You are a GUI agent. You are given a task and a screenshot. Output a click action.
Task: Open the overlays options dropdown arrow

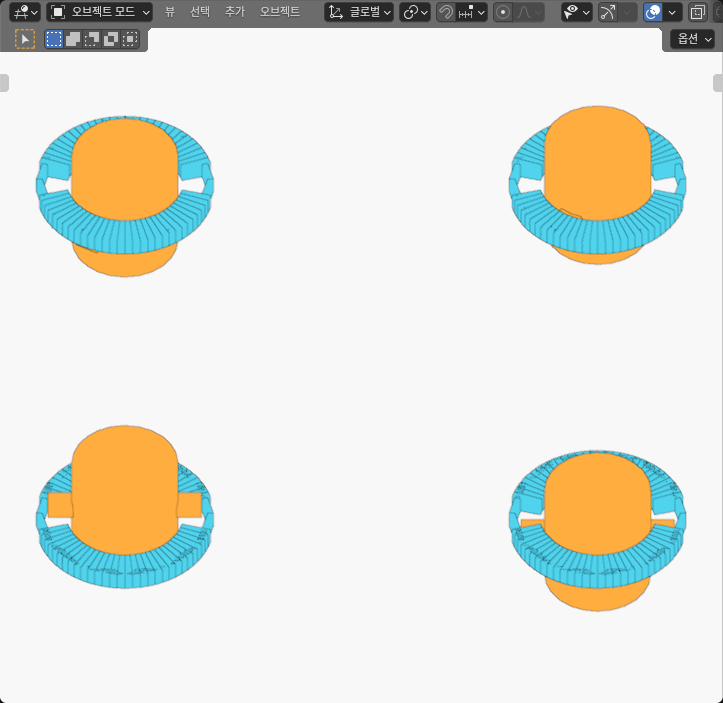(x=673, y=12)
